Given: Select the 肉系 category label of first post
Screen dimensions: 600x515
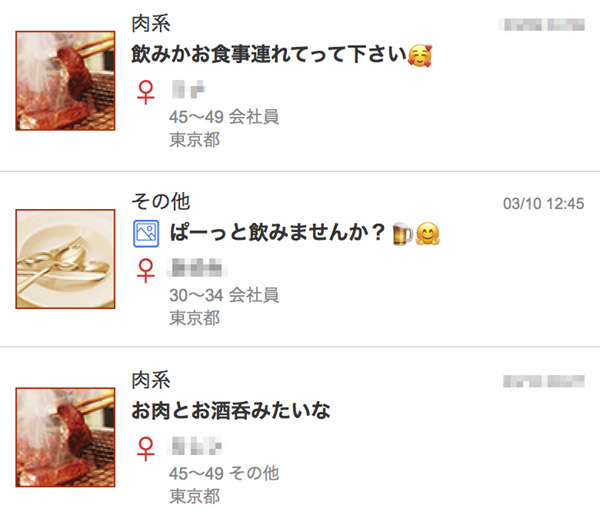Looking at the screenshot, I should tap(151, 24).
